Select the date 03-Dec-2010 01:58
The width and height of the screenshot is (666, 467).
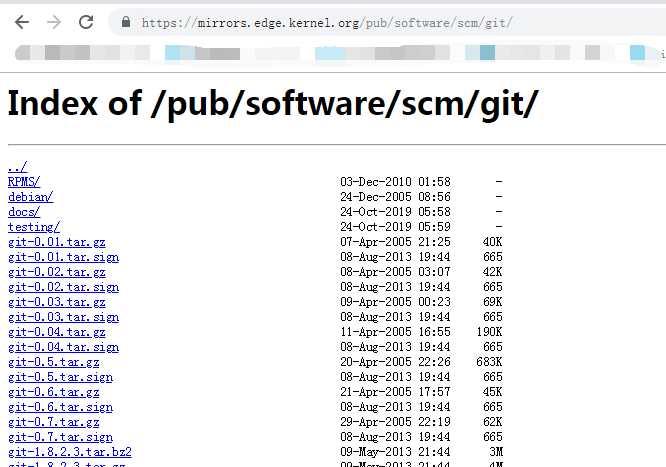pyautogui.click(x=395, y=182)
